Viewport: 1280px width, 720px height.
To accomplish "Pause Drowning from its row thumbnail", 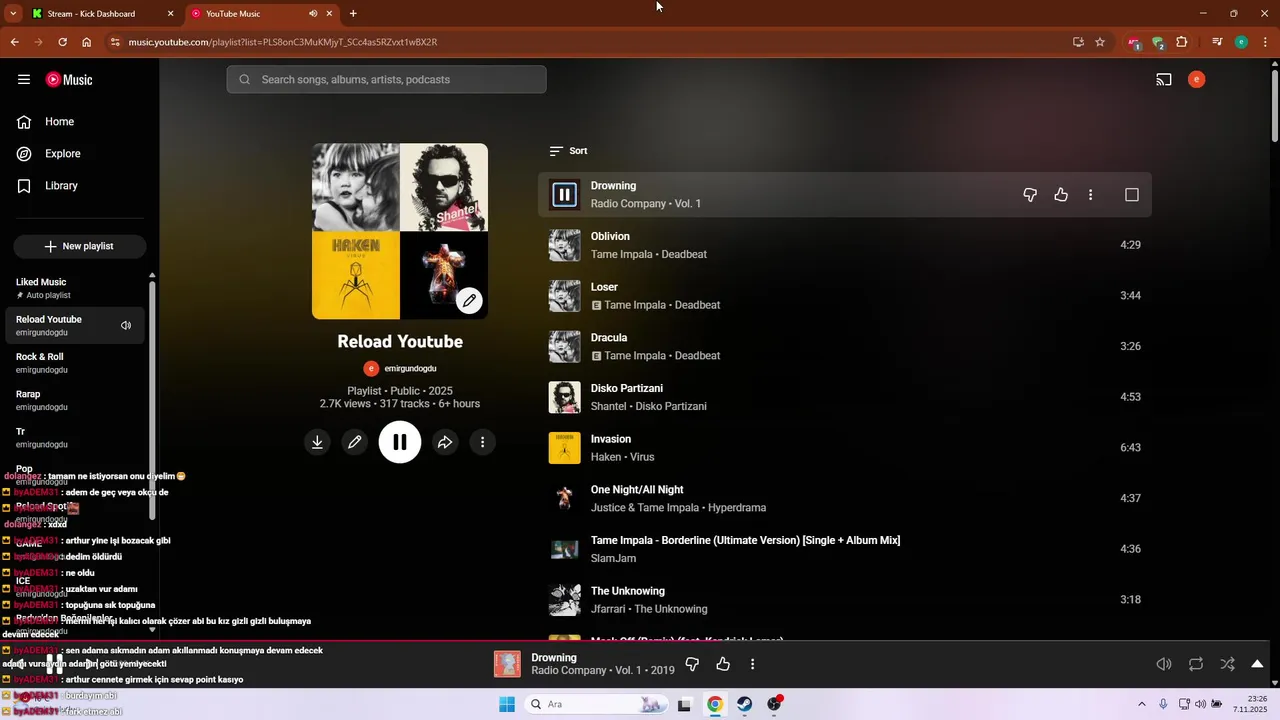I will point(564,195).
